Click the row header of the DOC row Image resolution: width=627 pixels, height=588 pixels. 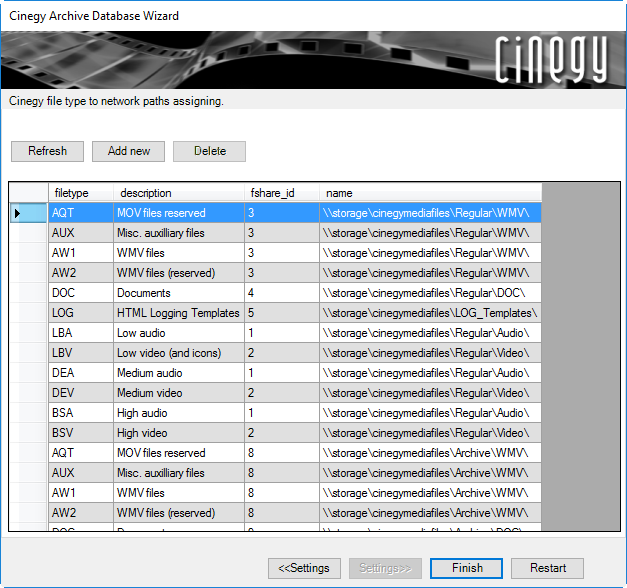pyautogui.click(x=28, y=293)
